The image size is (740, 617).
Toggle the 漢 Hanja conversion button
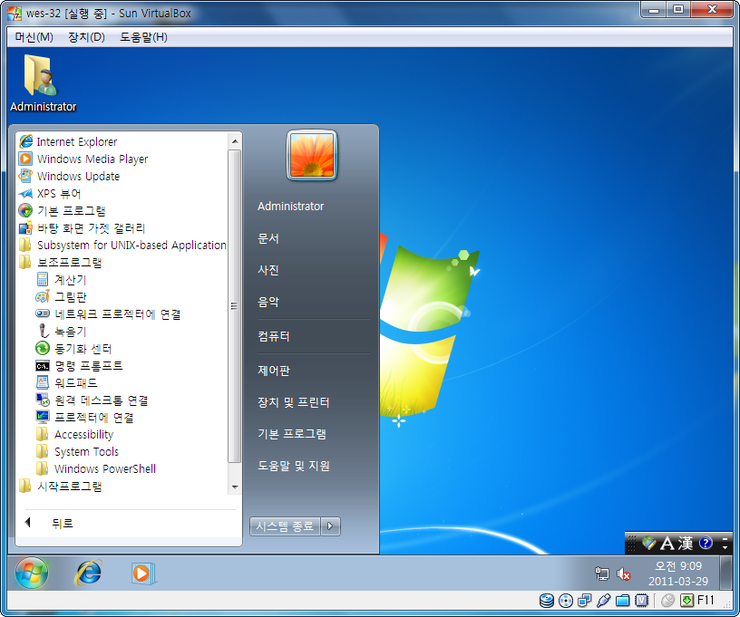coord(685,543)
